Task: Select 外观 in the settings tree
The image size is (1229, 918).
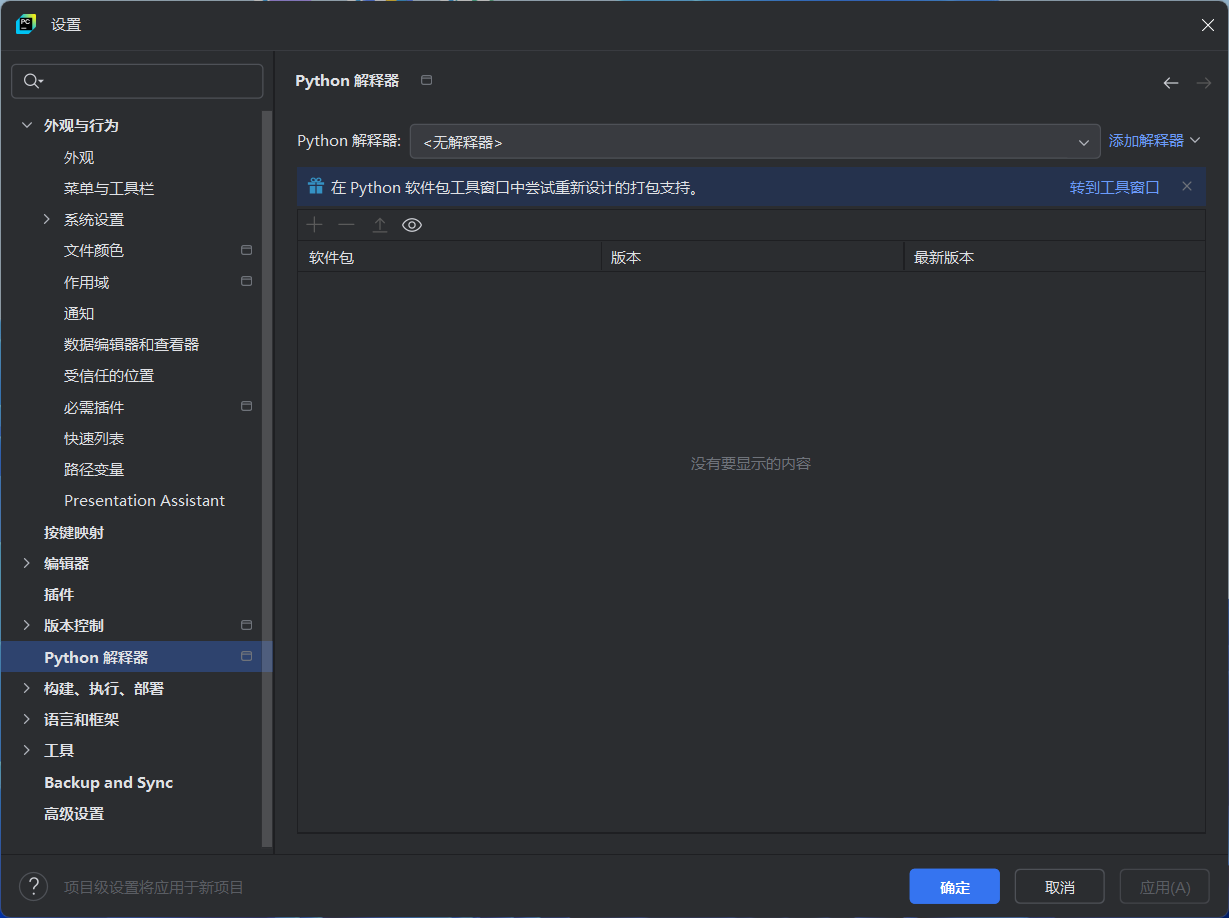Action: [x=79, y=157]
